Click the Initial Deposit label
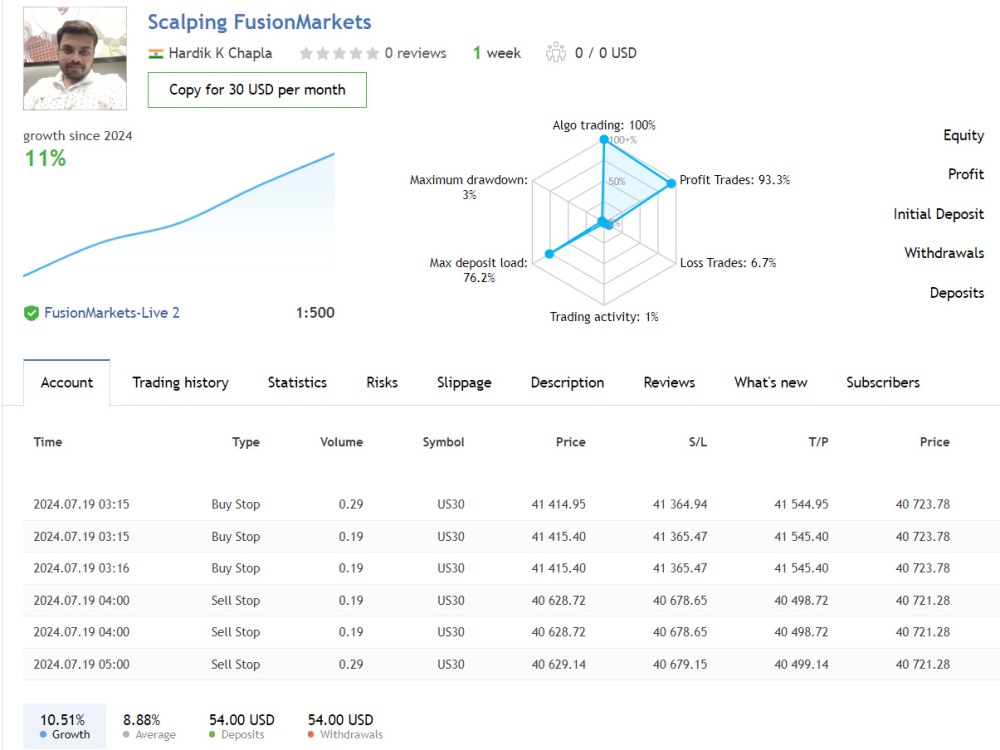Viewport: 1000px width, 750px height. [x=938, y=214]
